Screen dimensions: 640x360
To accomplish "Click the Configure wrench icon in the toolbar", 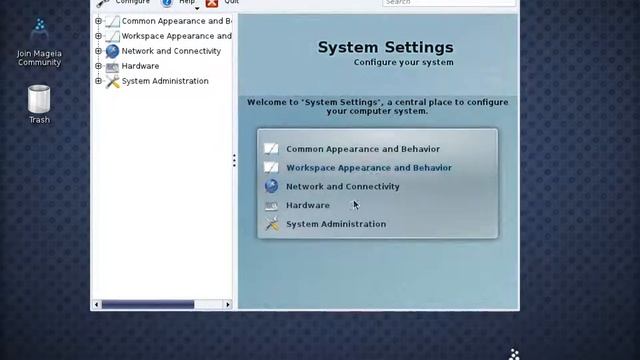I will (103, 3).
